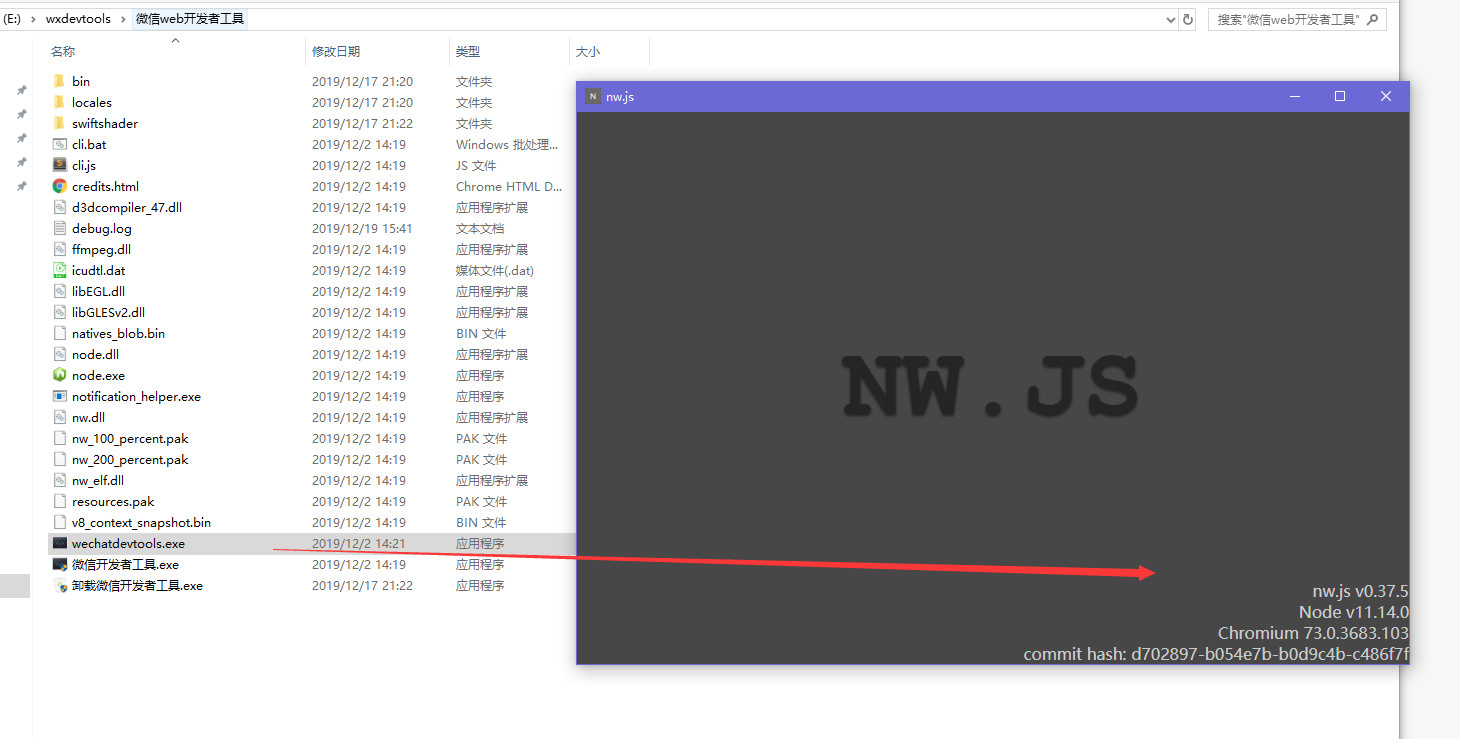Click credits.html file name
1460x739 pixels.
(x=105, y=187)
